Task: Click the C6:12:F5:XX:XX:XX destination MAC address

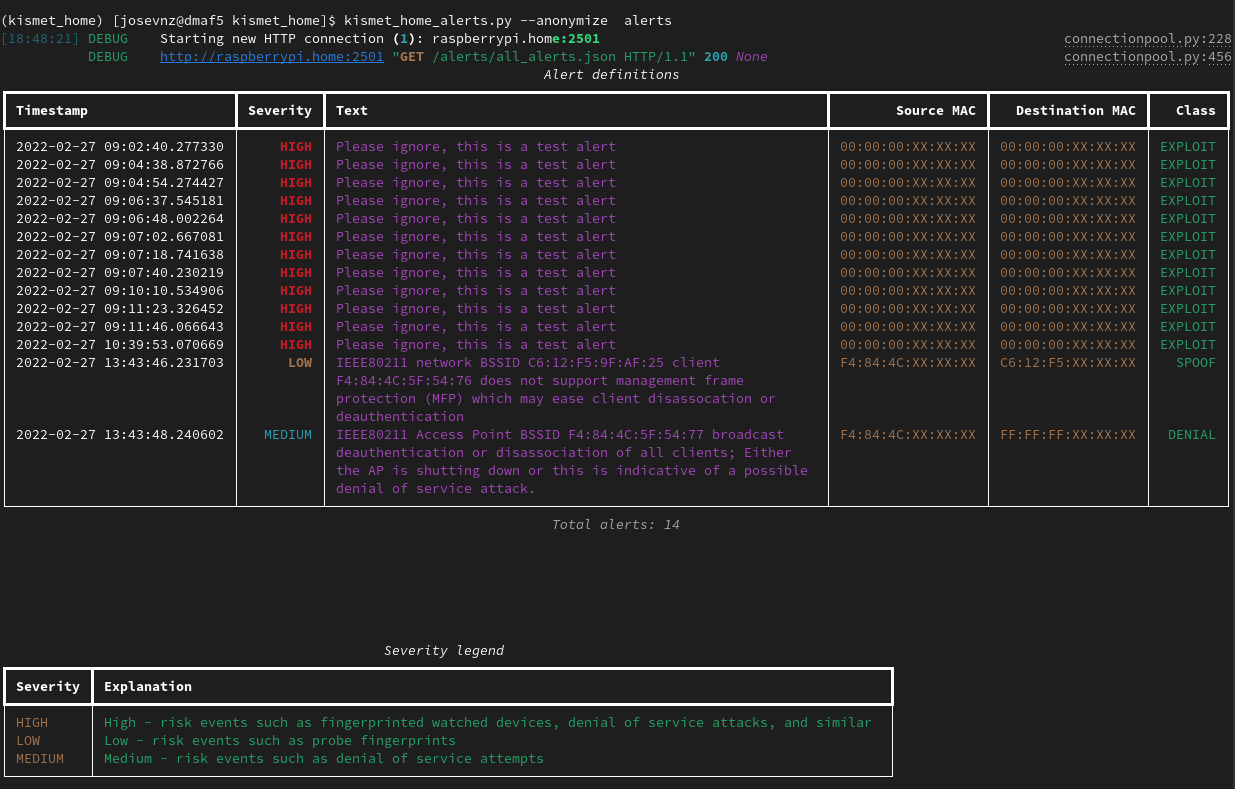Action: coord(1068,363)
